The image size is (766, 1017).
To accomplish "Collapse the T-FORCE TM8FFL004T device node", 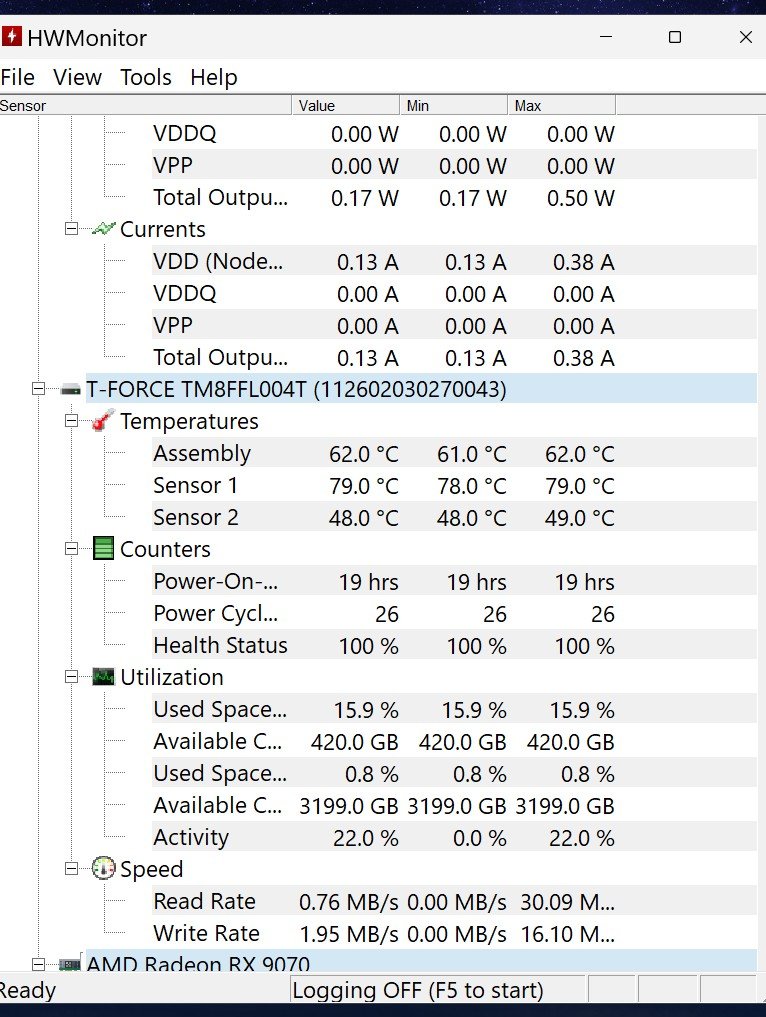I will coord(38,389).
